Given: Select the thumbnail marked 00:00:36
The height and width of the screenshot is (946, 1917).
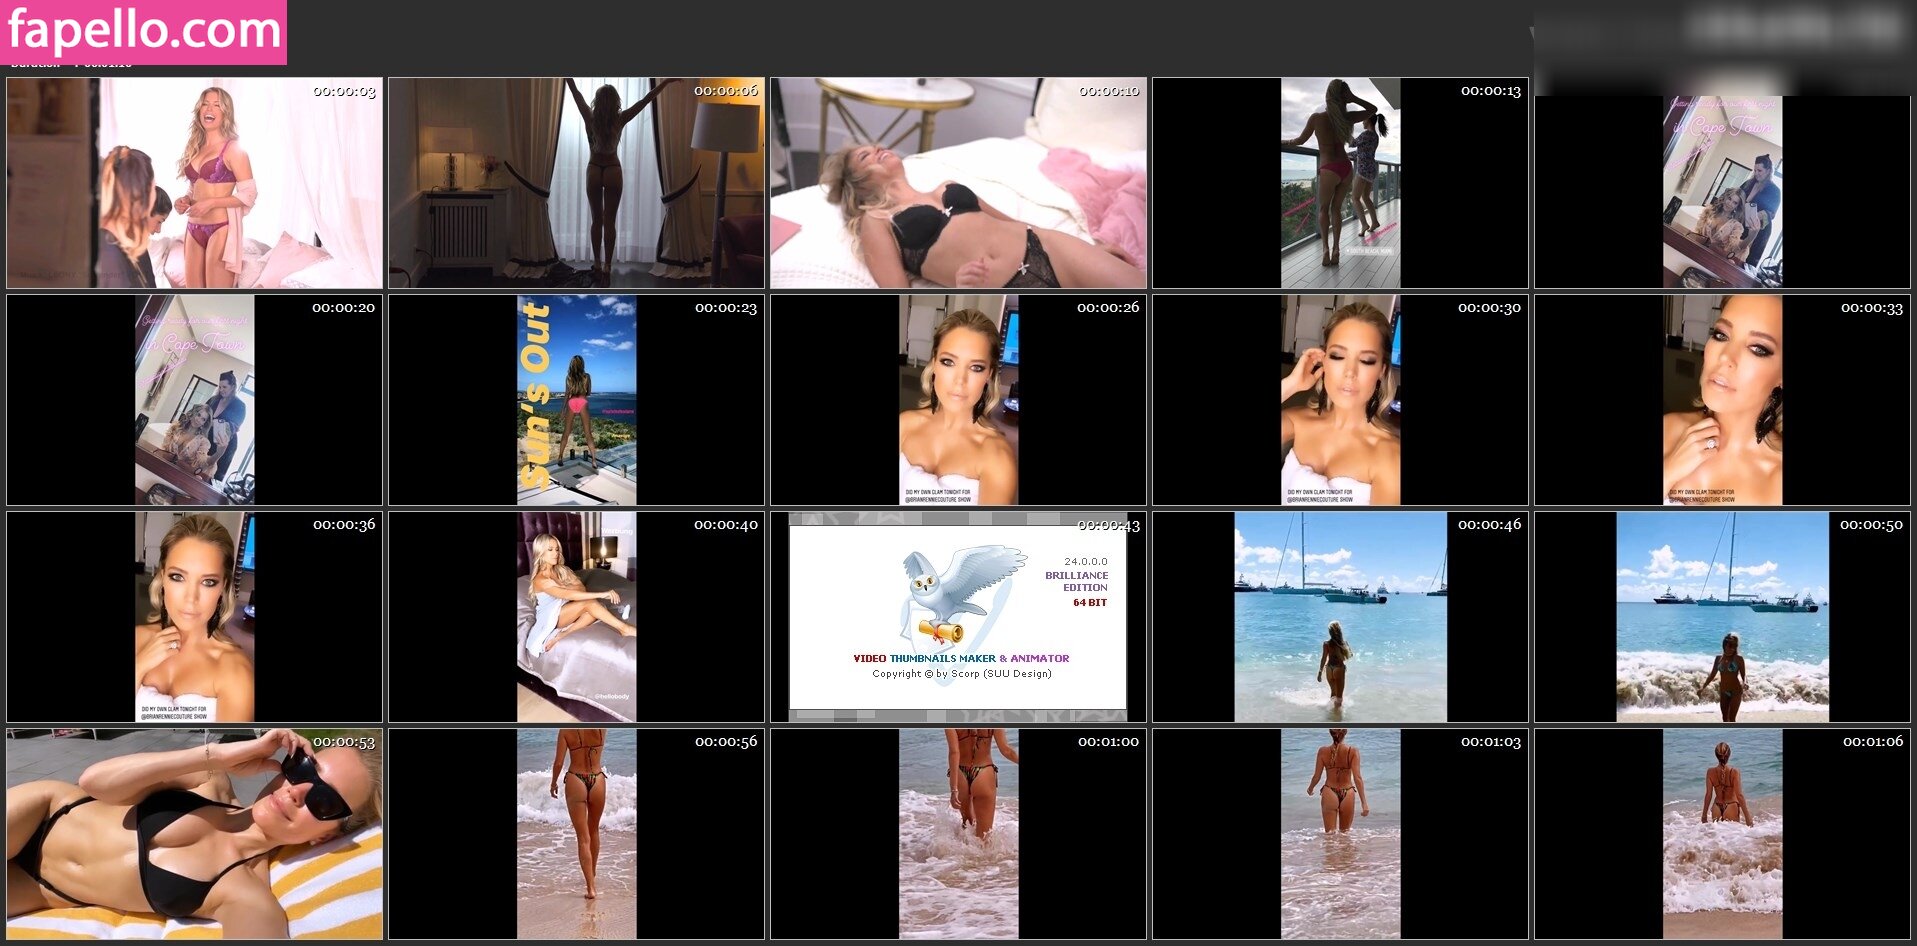Looking at the screenshot, I should pos(194,617).
